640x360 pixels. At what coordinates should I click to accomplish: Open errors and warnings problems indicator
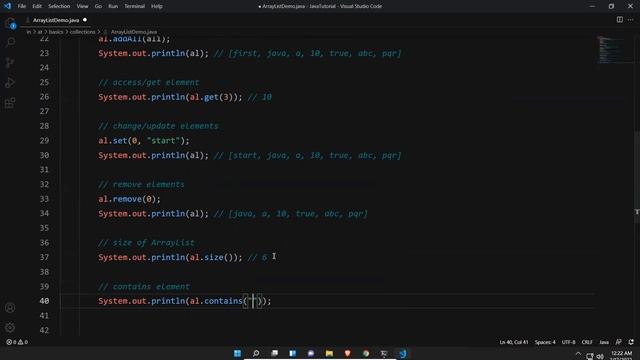click(17, 342)
